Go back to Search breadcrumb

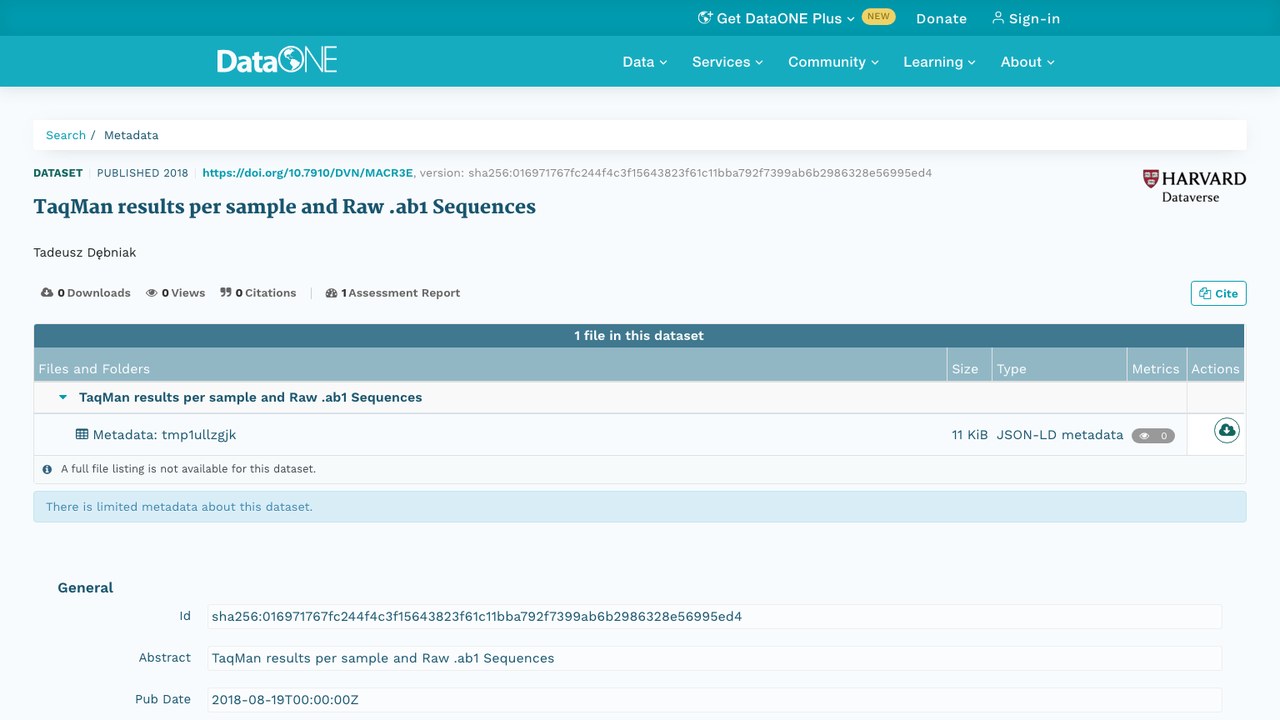[x=66, y=135]
